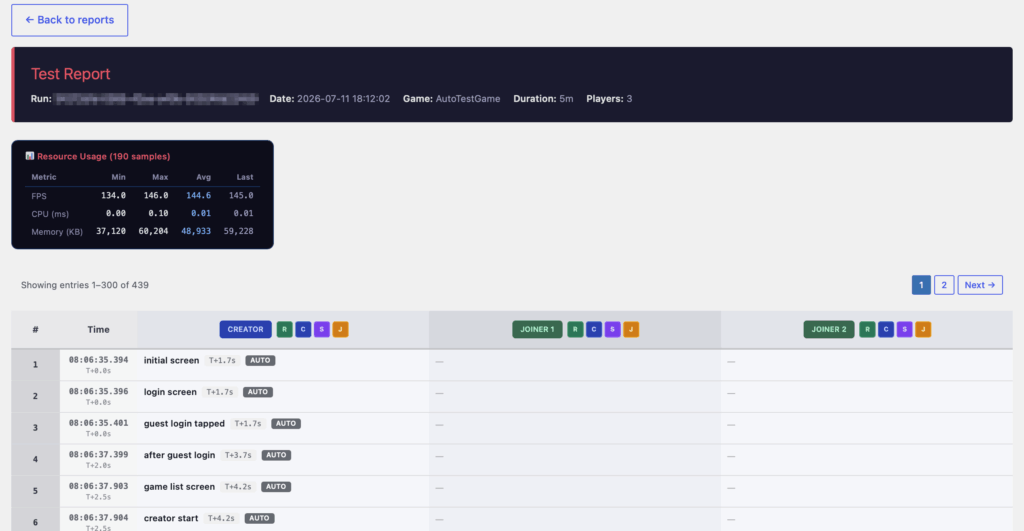
Task: Click T+1.7s tag on initial screen row
Action: pos(222,361)
